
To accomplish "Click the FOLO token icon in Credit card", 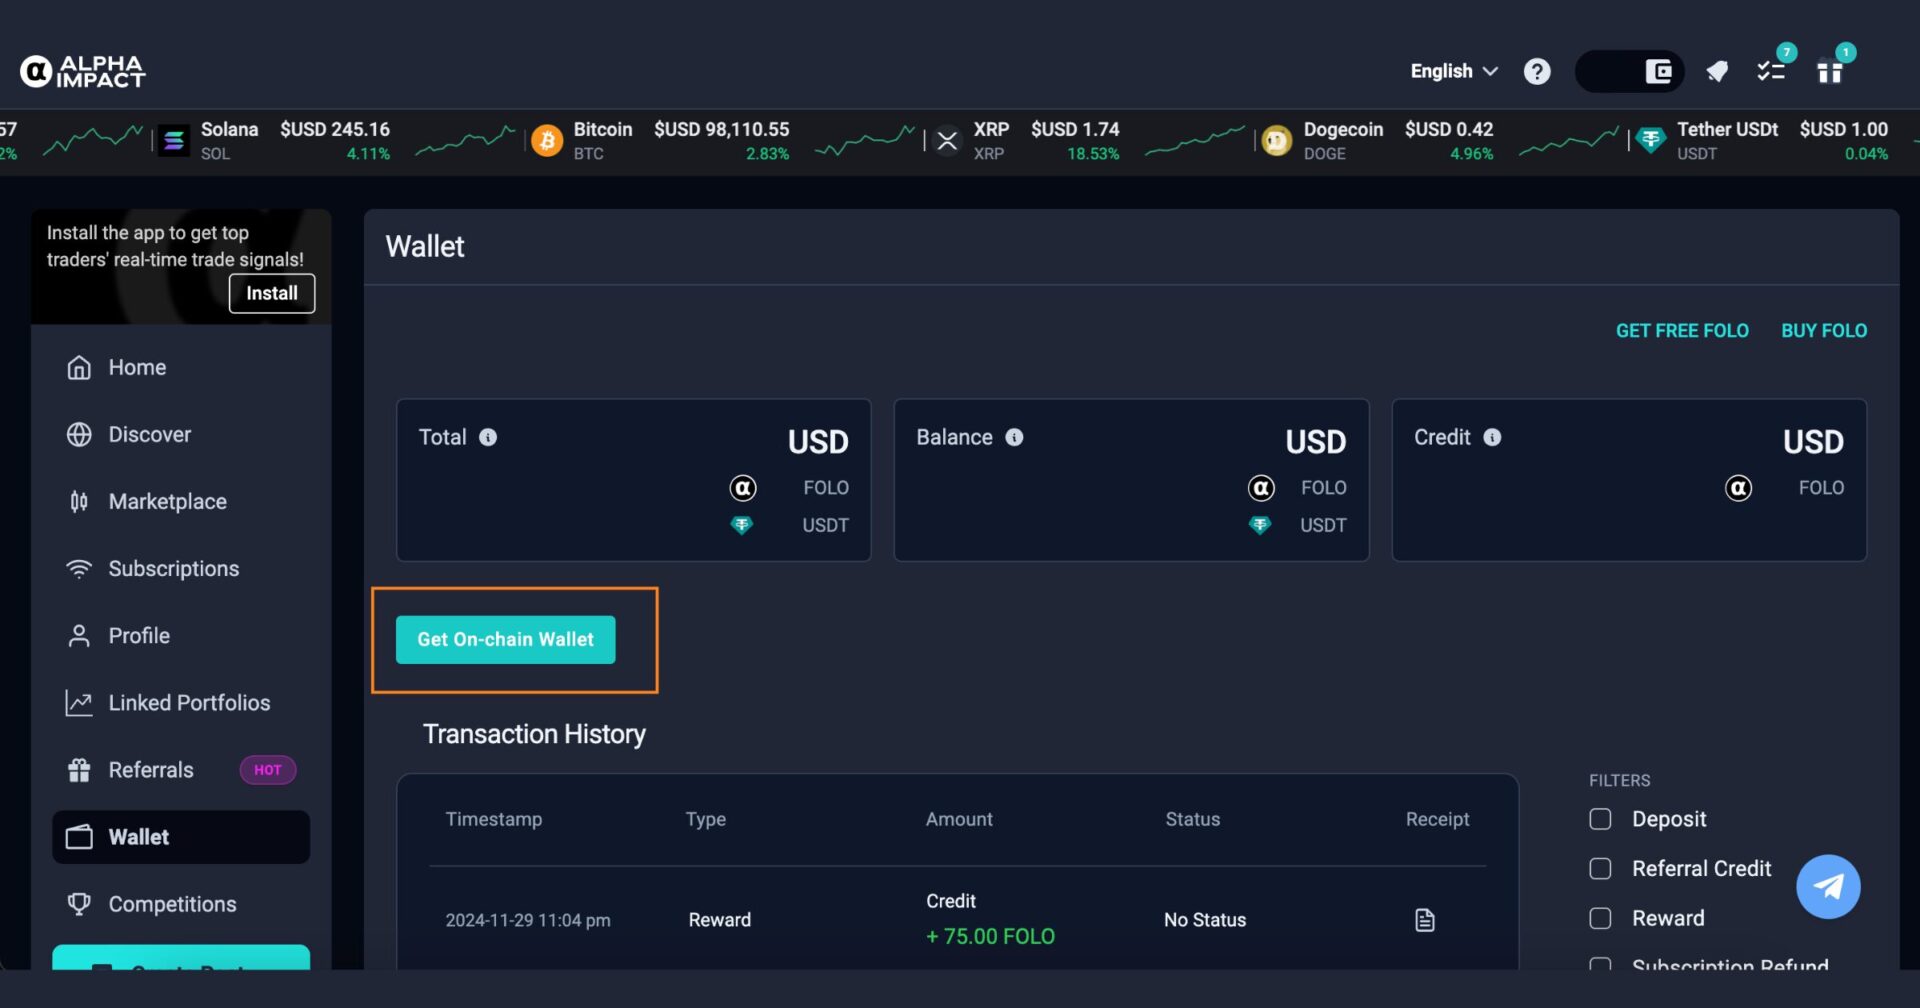I will (x=1739, y=488).
